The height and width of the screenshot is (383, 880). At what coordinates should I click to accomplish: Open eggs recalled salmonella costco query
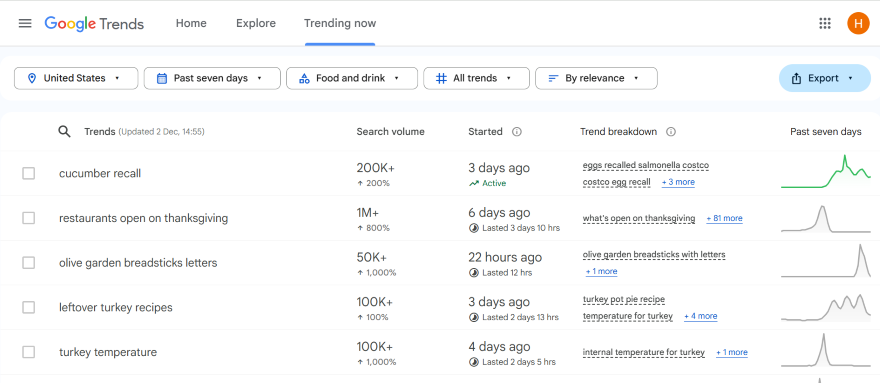point(646,166)
